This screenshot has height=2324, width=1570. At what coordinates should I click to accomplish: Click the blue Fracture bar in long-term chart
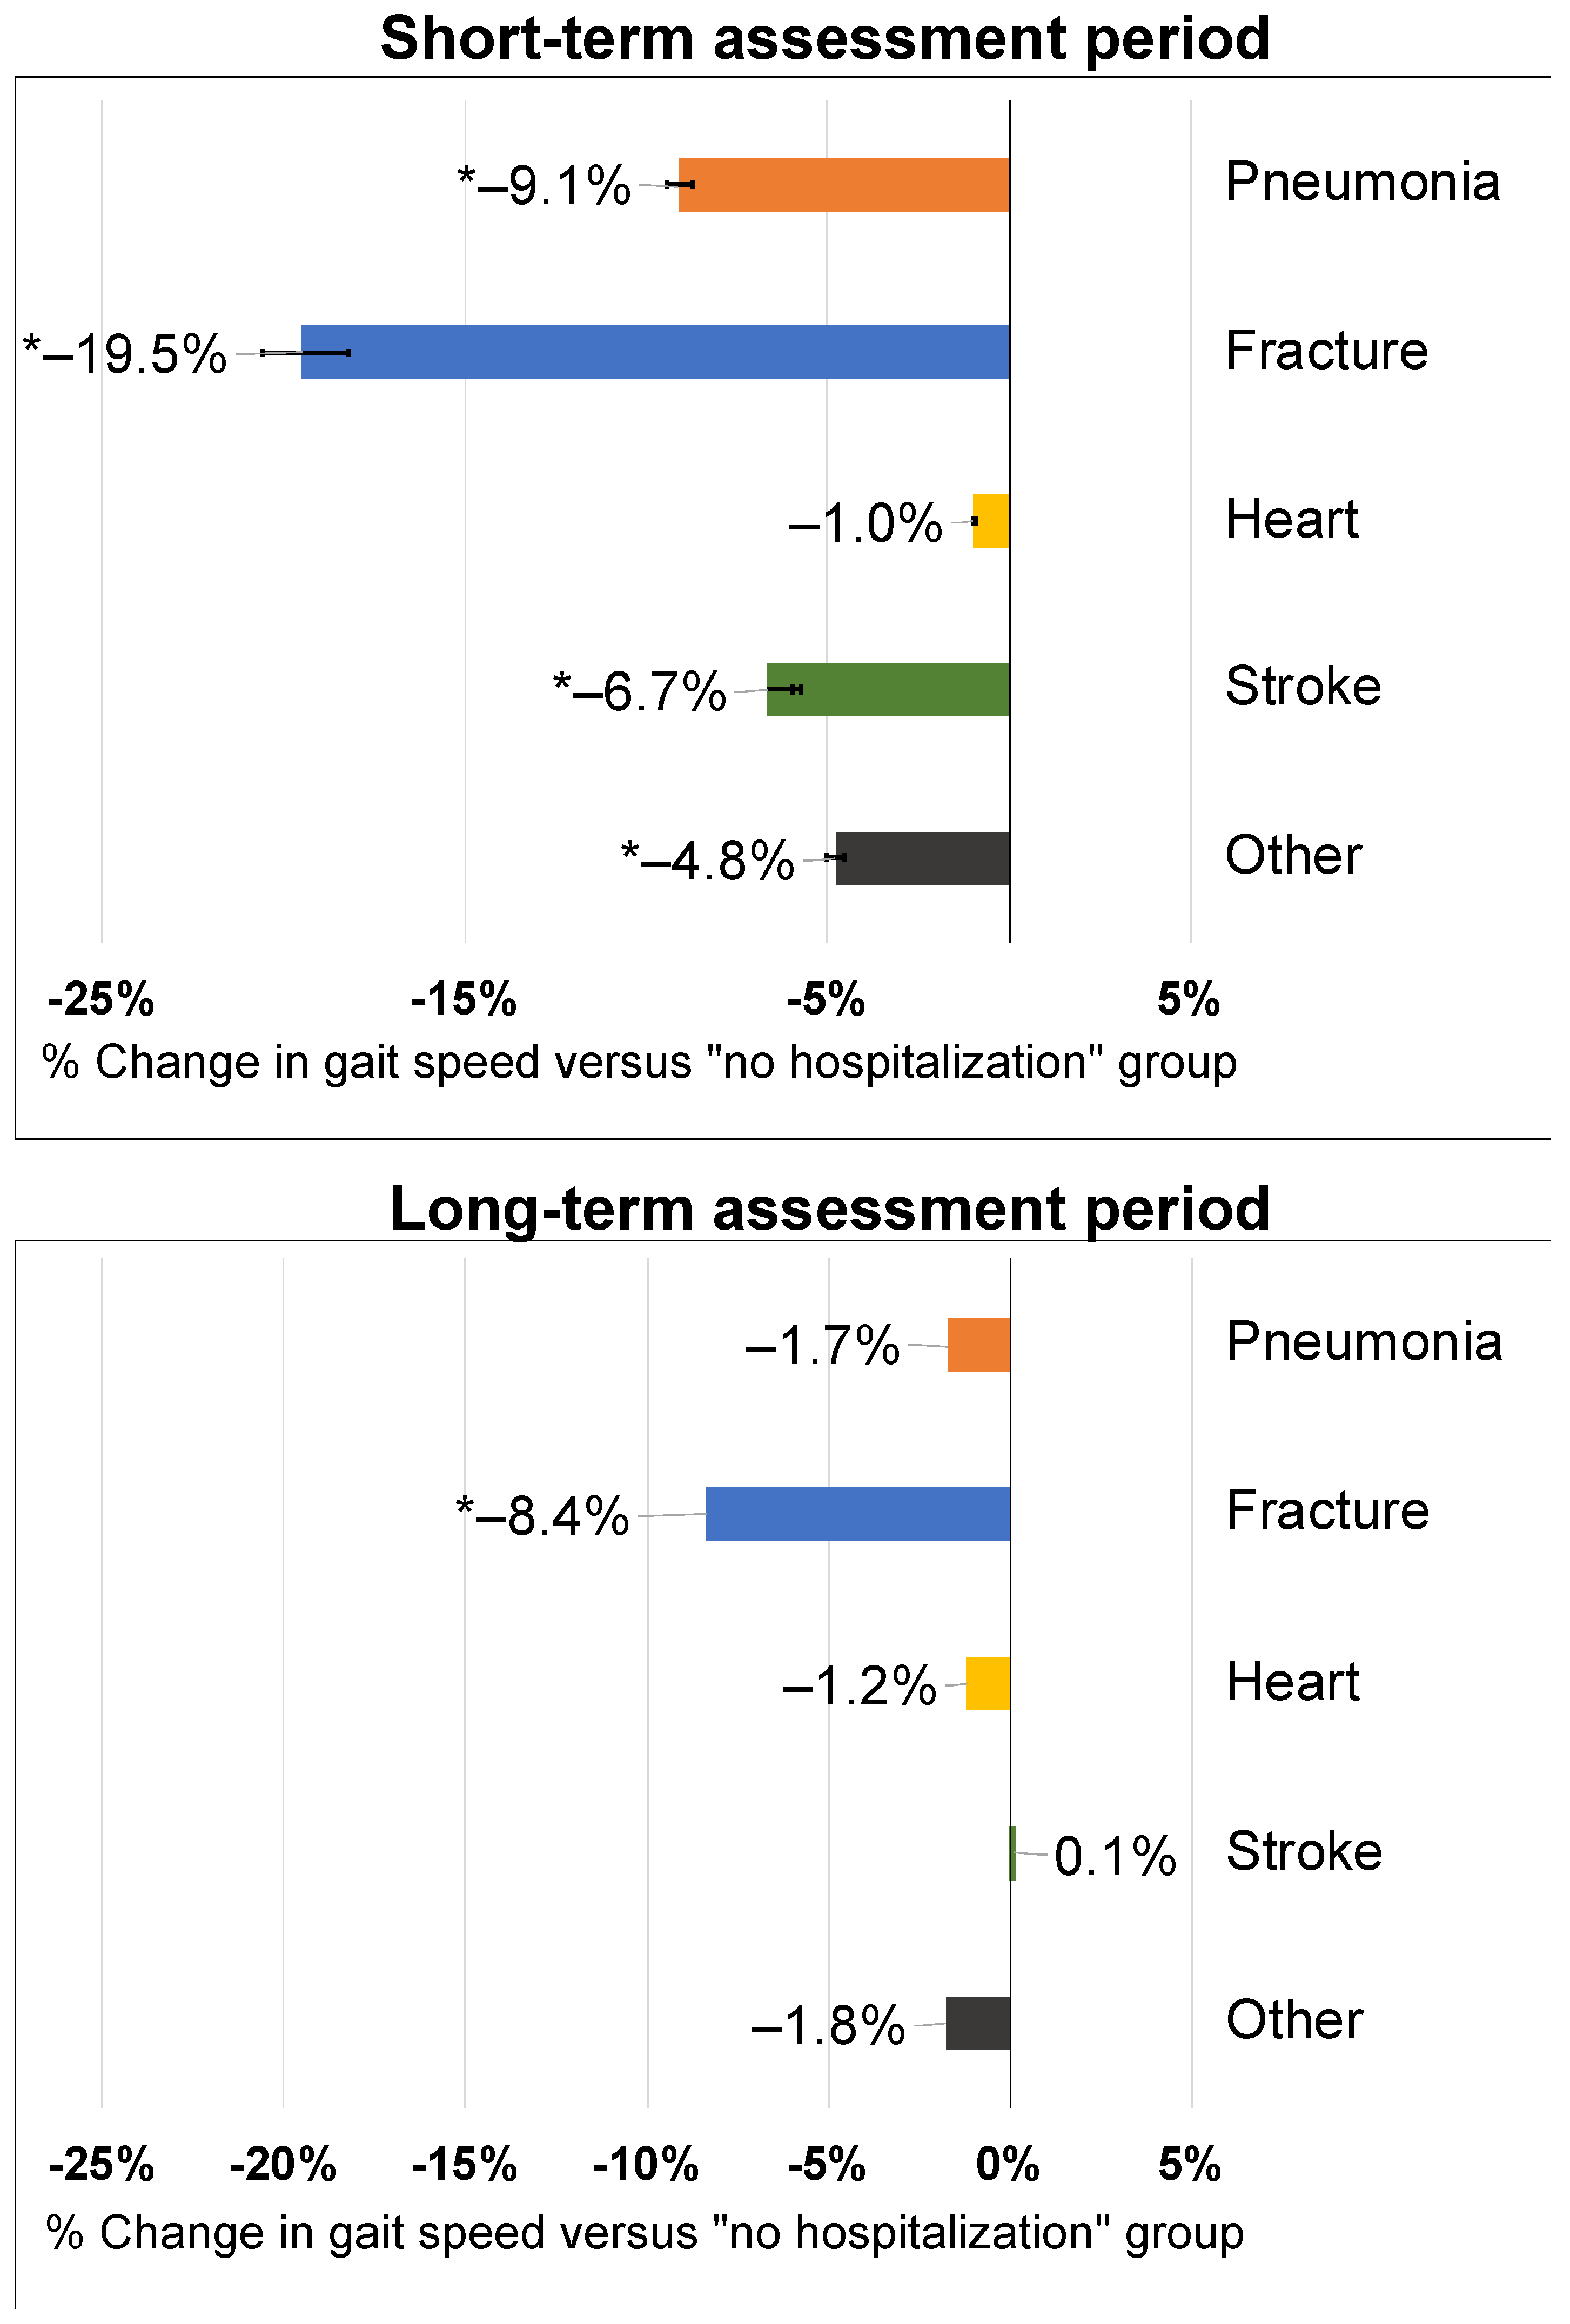click(x=857, y=1514)
